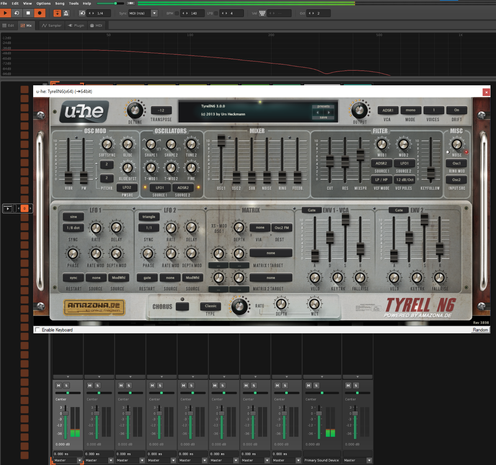Click the Glide knob in Osc Mod
The height and width of the screenshot is (465, 496).
127,144
